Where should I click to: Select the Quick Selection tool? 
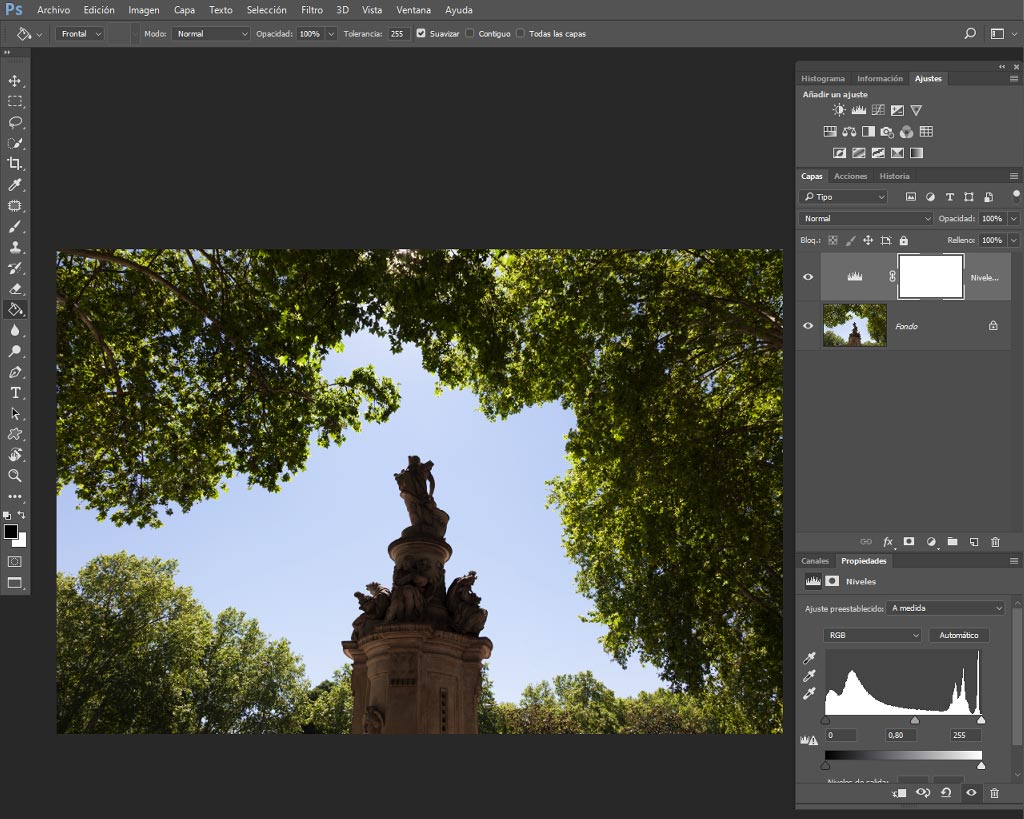point(14,143)
